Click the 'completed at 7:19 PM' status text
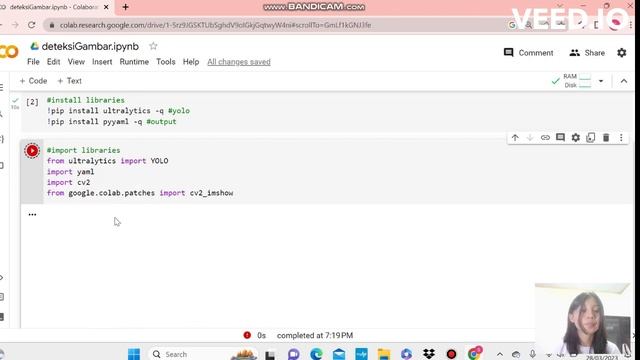This screenshot has height=360, width=640. click(x=315, y=335)
